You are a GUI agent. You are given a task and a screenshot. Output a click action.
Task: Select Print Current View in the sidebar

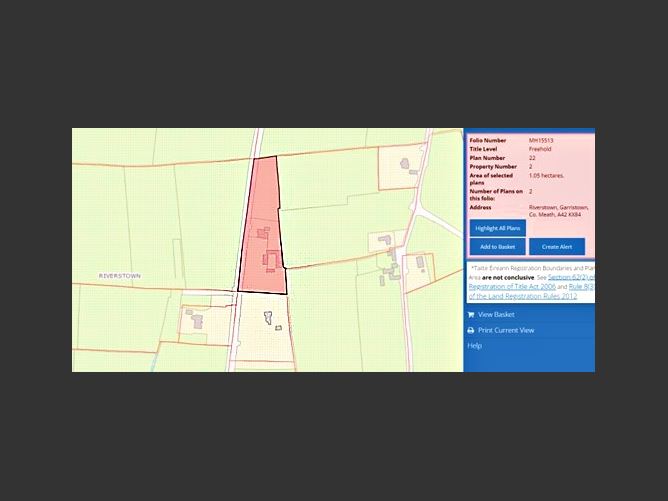tap(505, 330)
